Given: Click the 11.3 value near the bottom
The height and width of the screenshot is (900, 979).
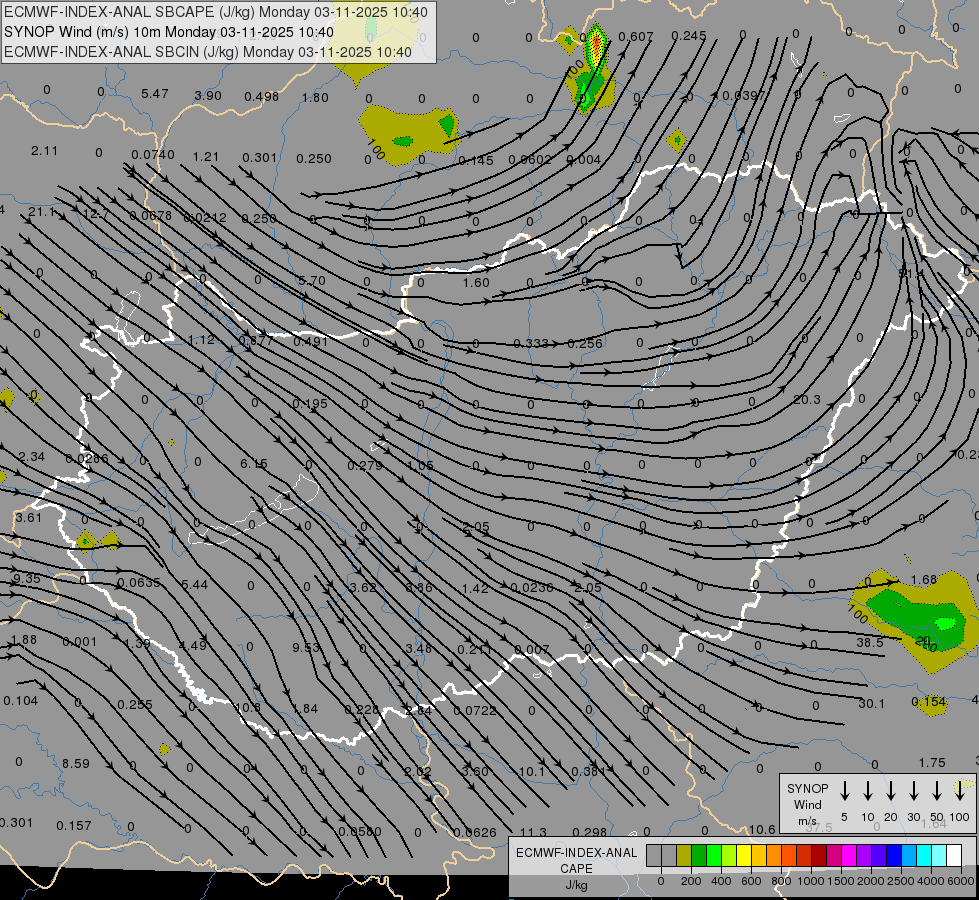Looking at the screenshot, I should 533,832.
